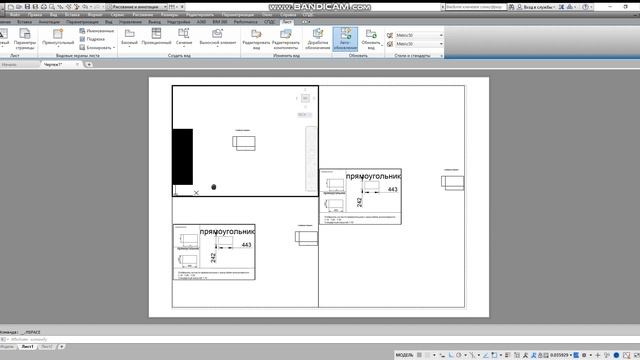Open the Help question-mark icon

coord(585,7)
